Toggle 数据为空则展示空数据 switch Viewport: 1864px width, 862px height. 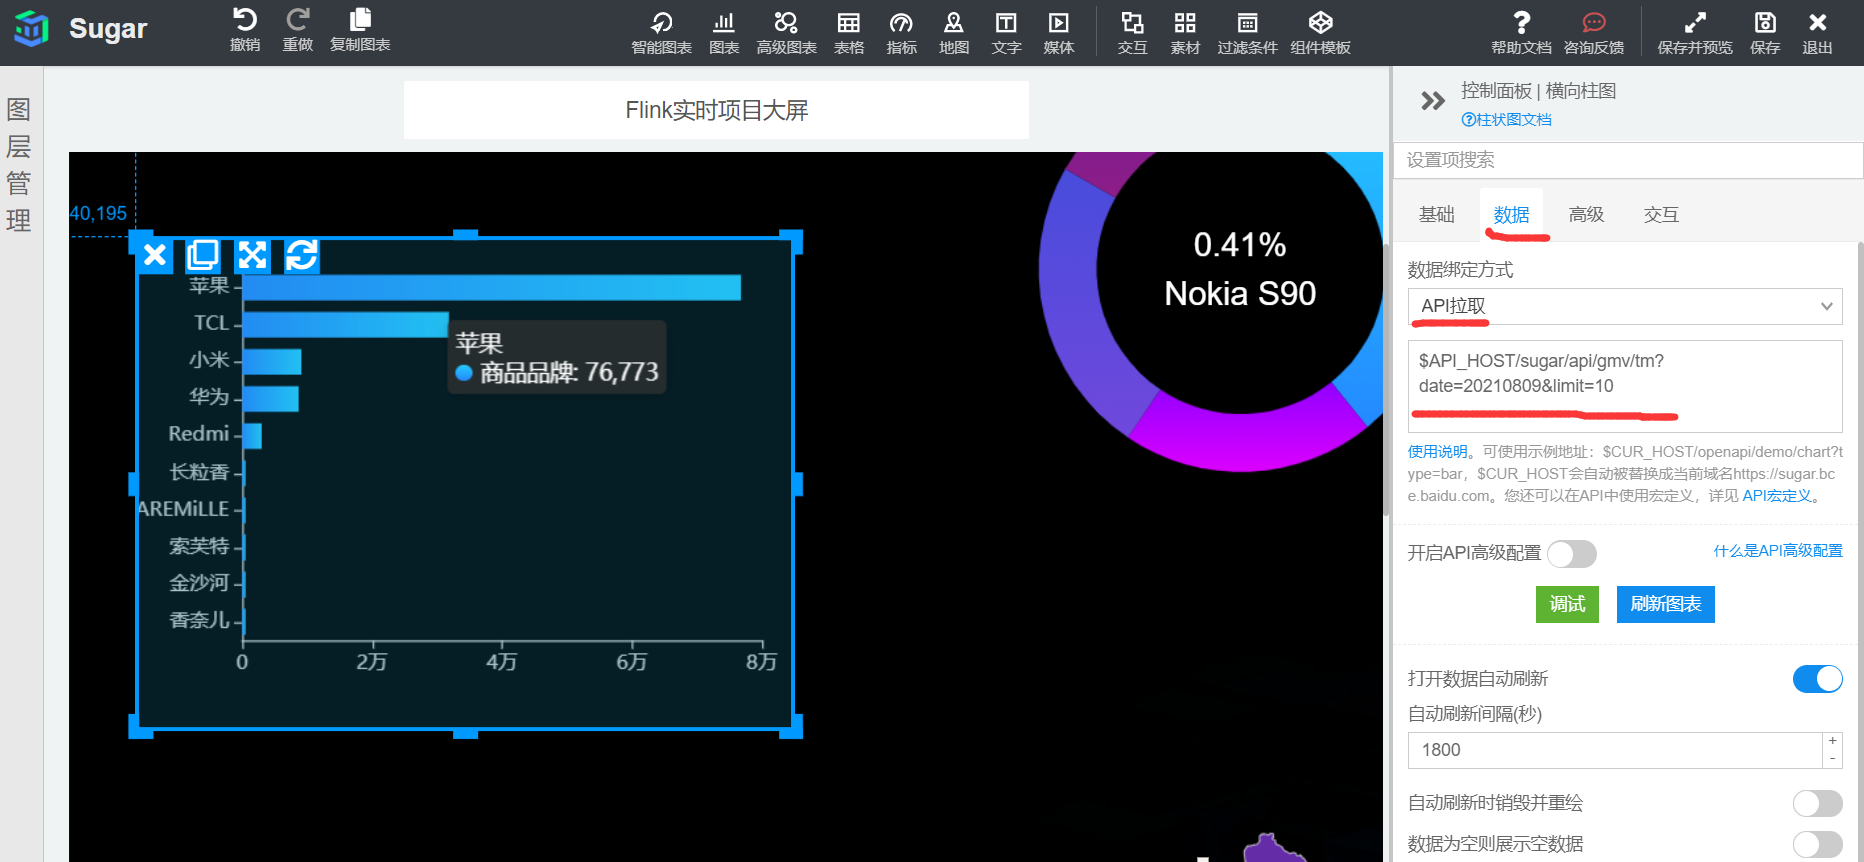click(x=1818, y=844)
